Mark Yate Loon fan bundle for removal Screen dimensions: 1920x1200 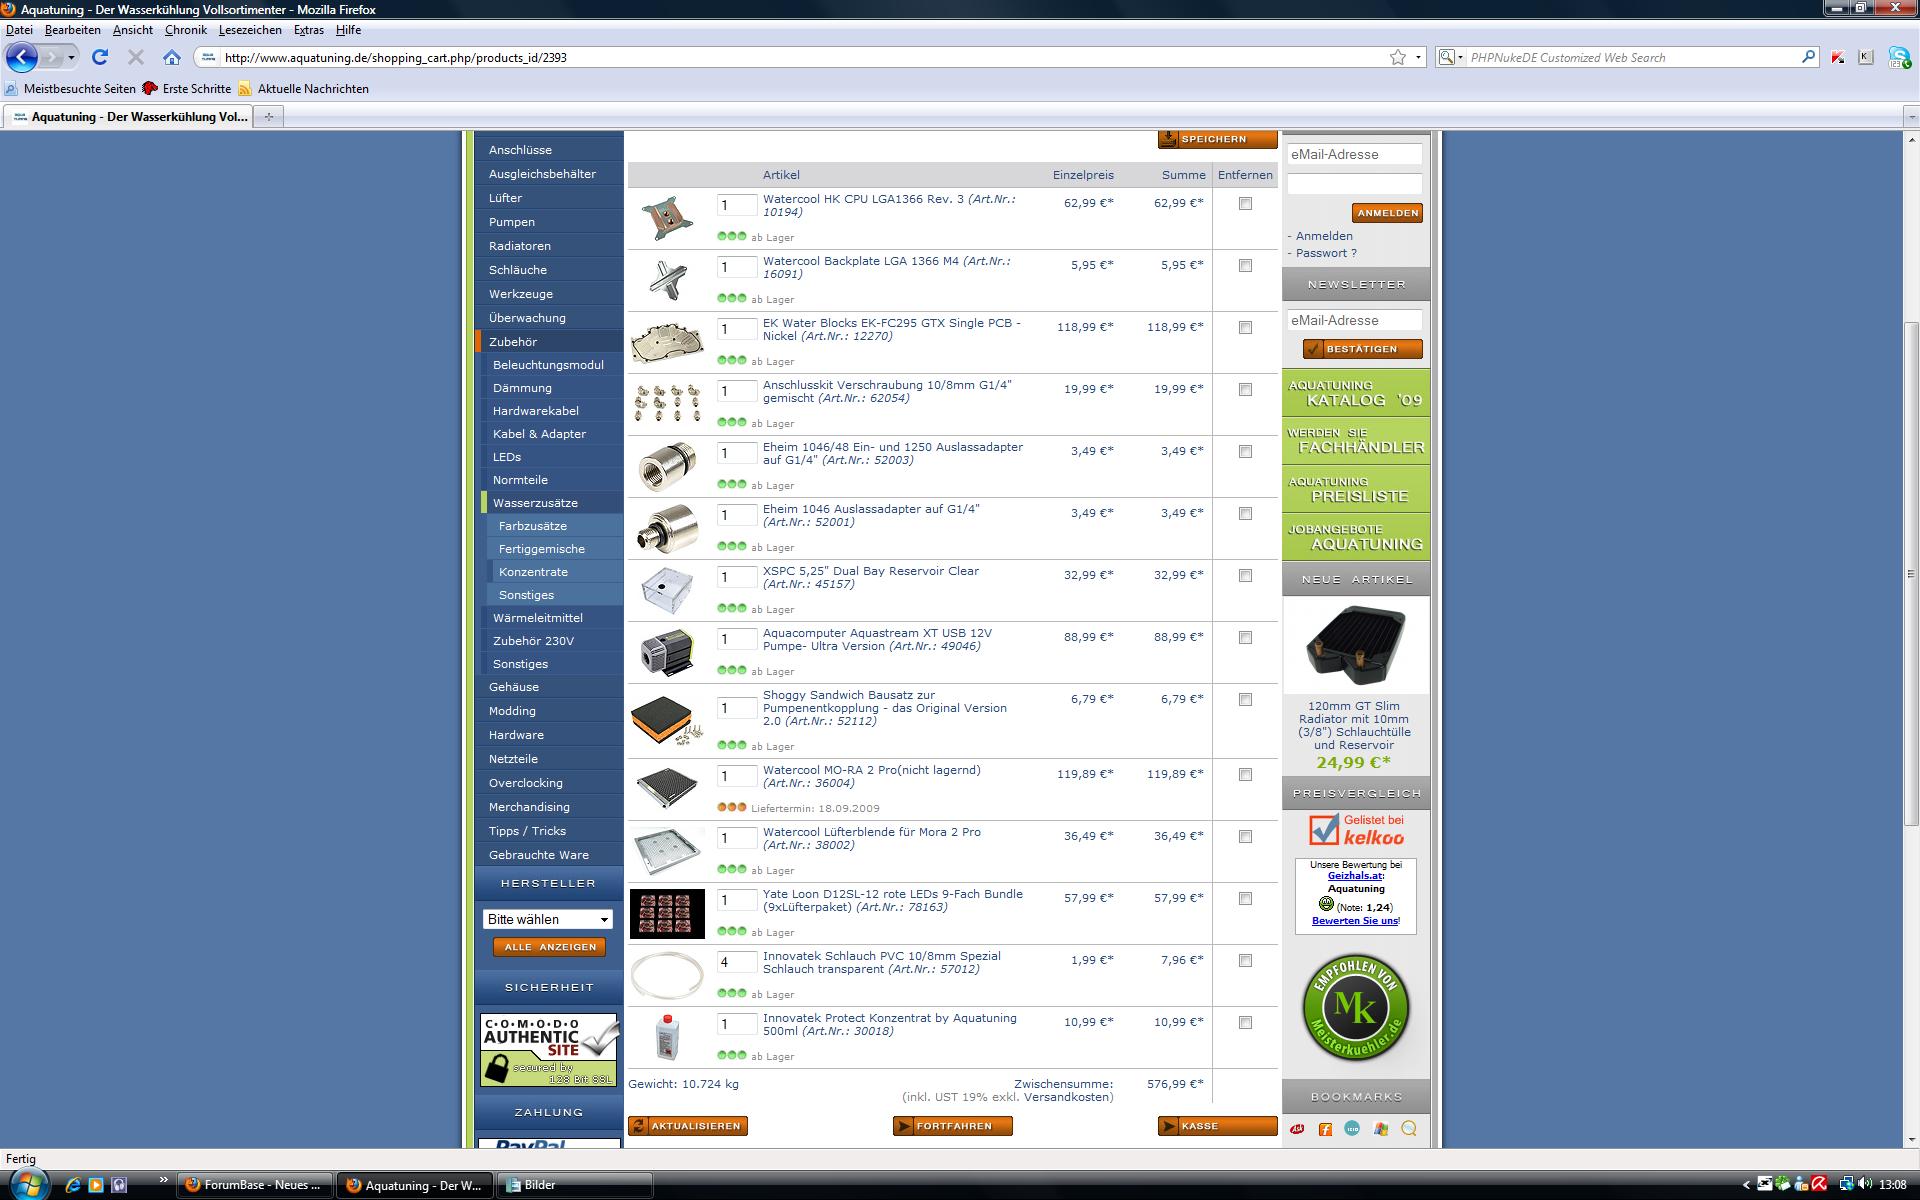1245,898
